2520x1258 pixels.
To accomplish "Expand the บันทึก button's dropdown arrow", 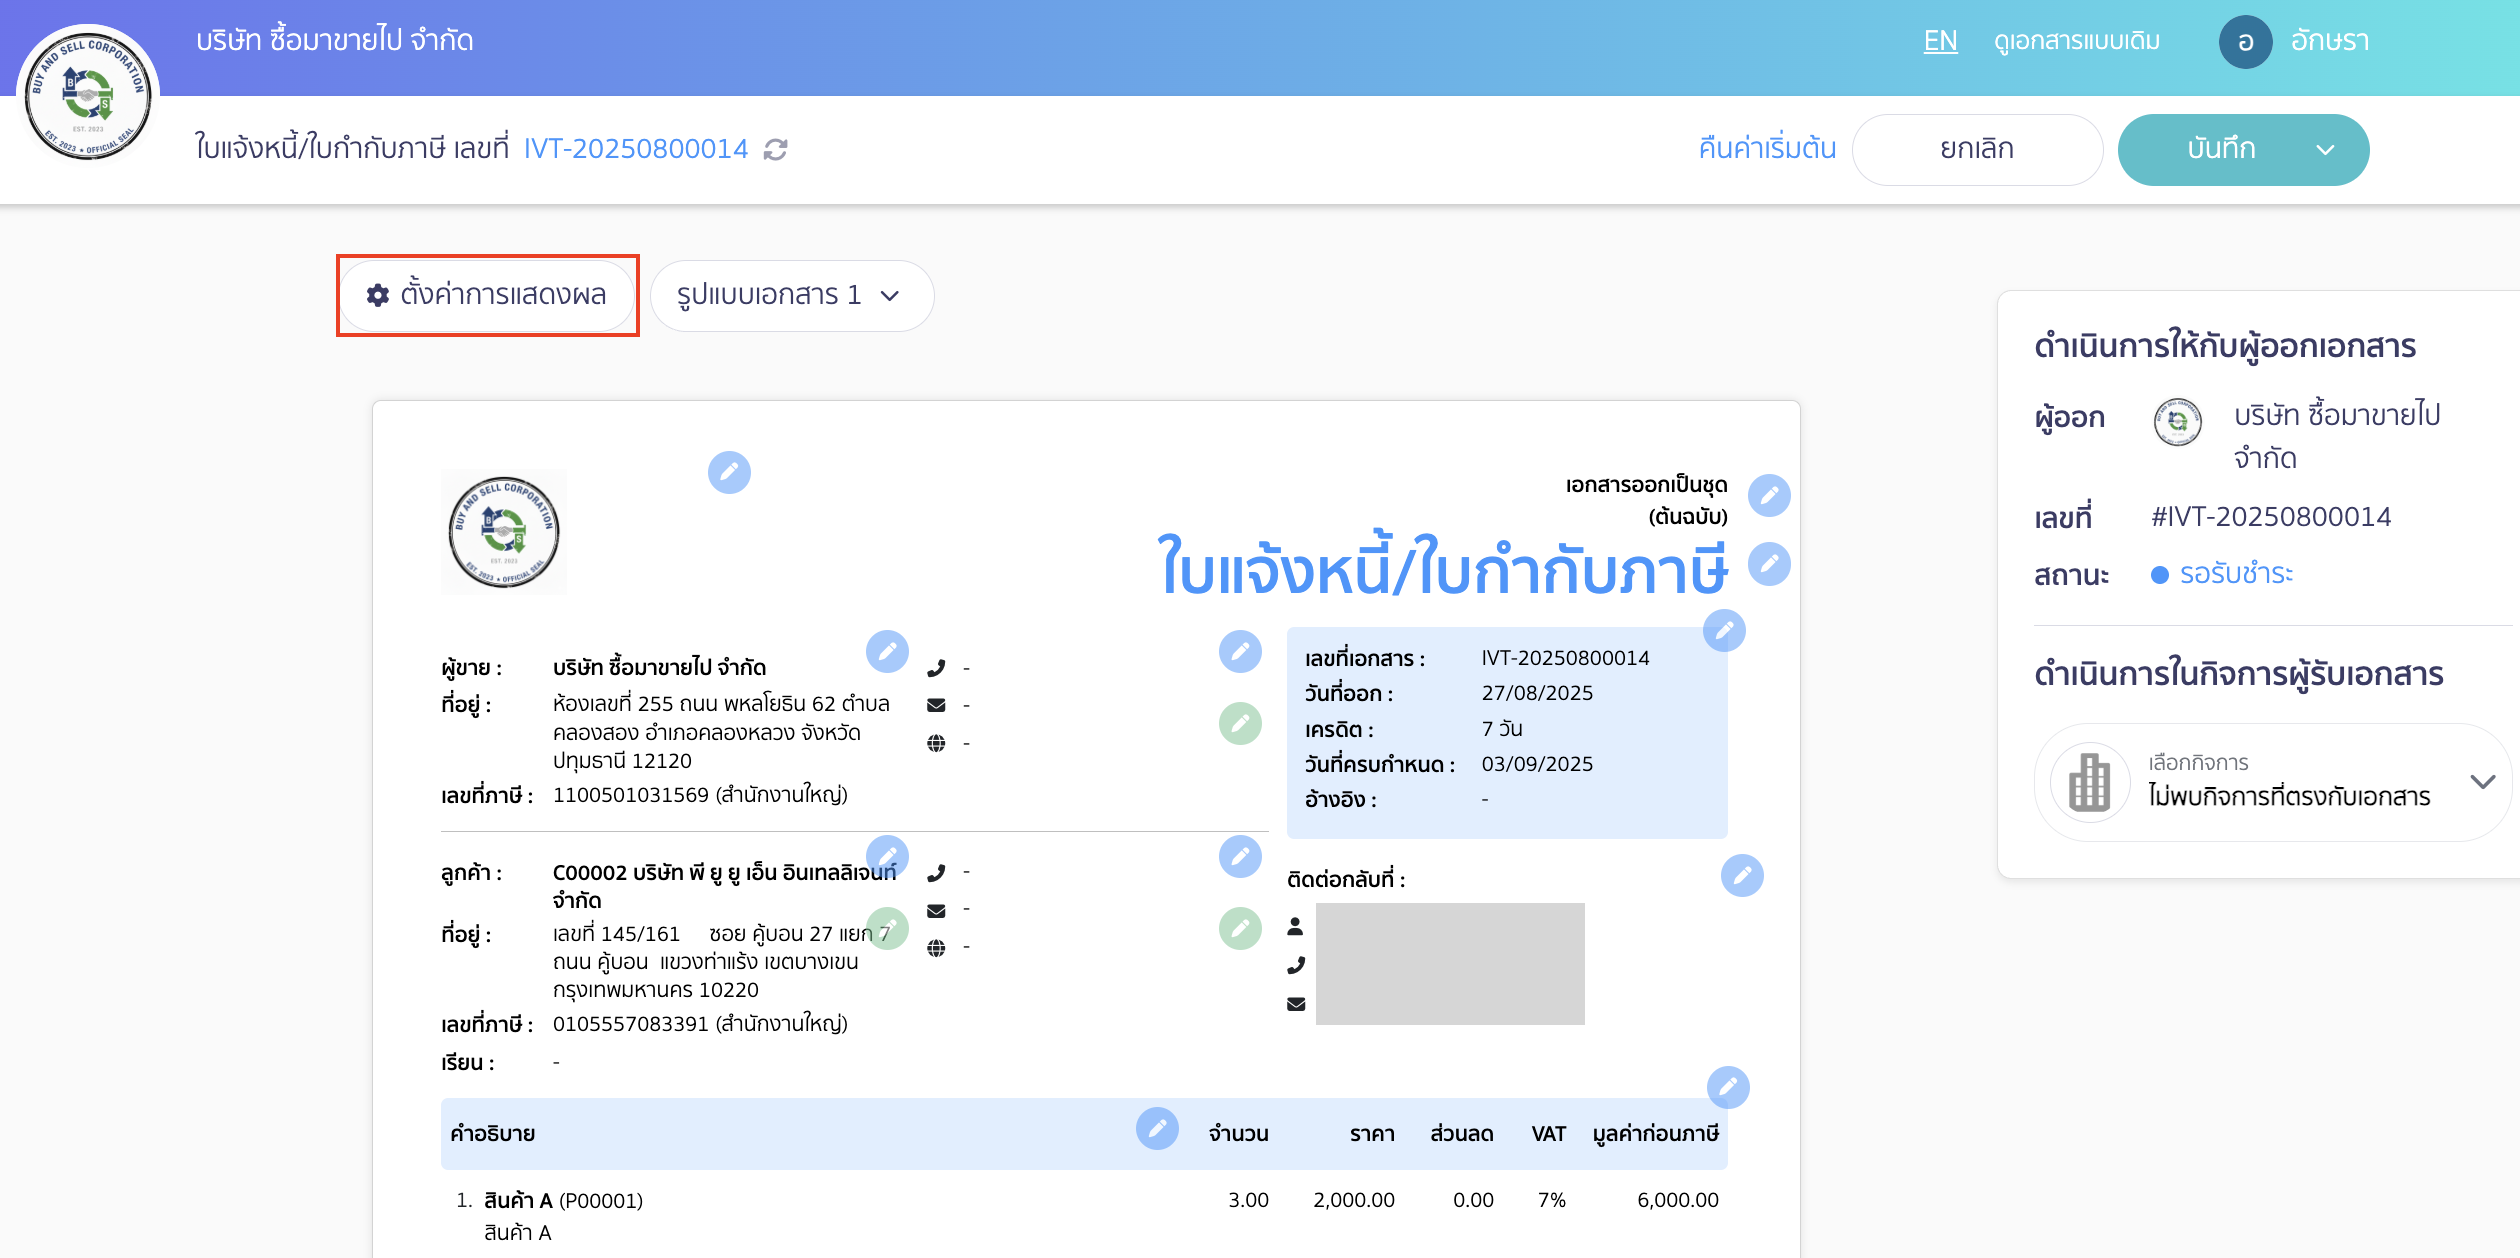I will click(2327, 148).
